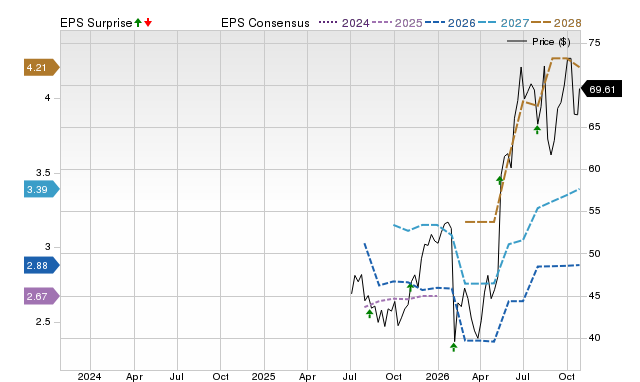Image resolution: width=640 pixels, height=382 pixels.
Task: Click the Jul label between 2025 and 2026
Action: click(x=350, y=377)
